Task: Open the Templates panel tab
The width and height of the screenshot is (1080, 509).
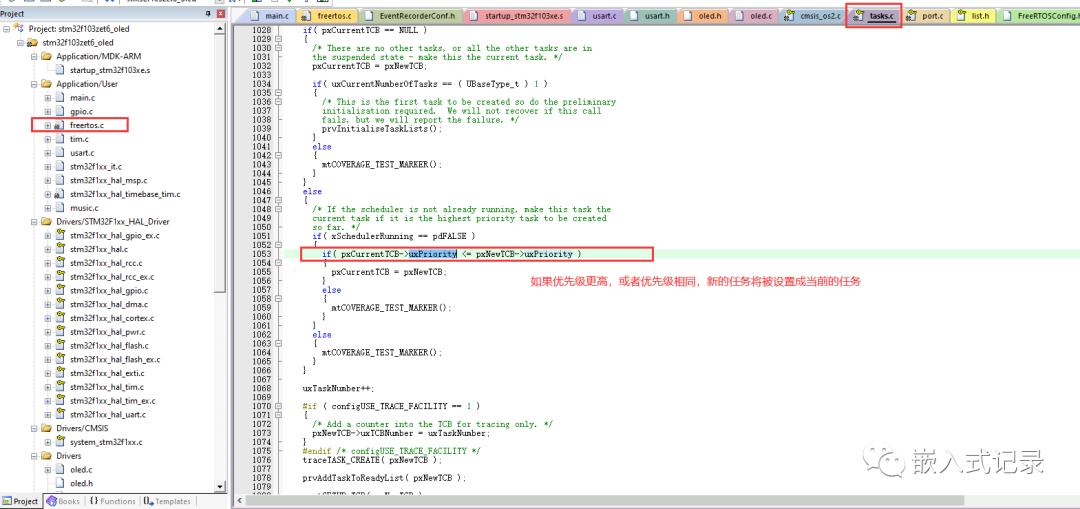Action: [167, 501]
